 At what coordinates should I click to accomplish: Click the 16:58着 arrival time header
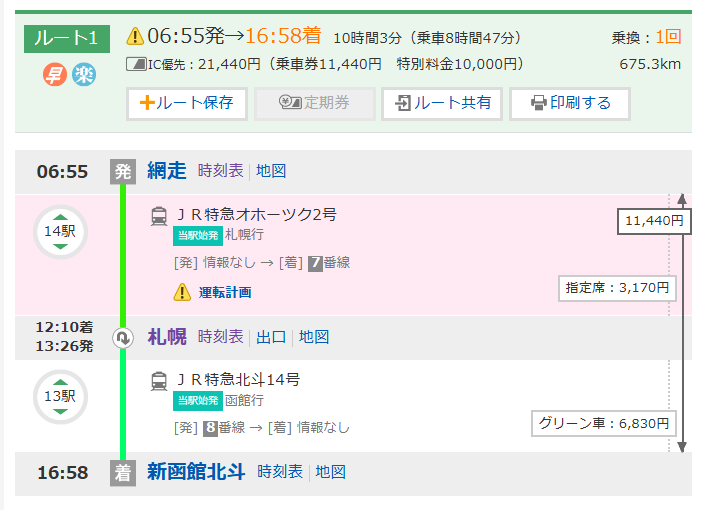pos(283,36)
